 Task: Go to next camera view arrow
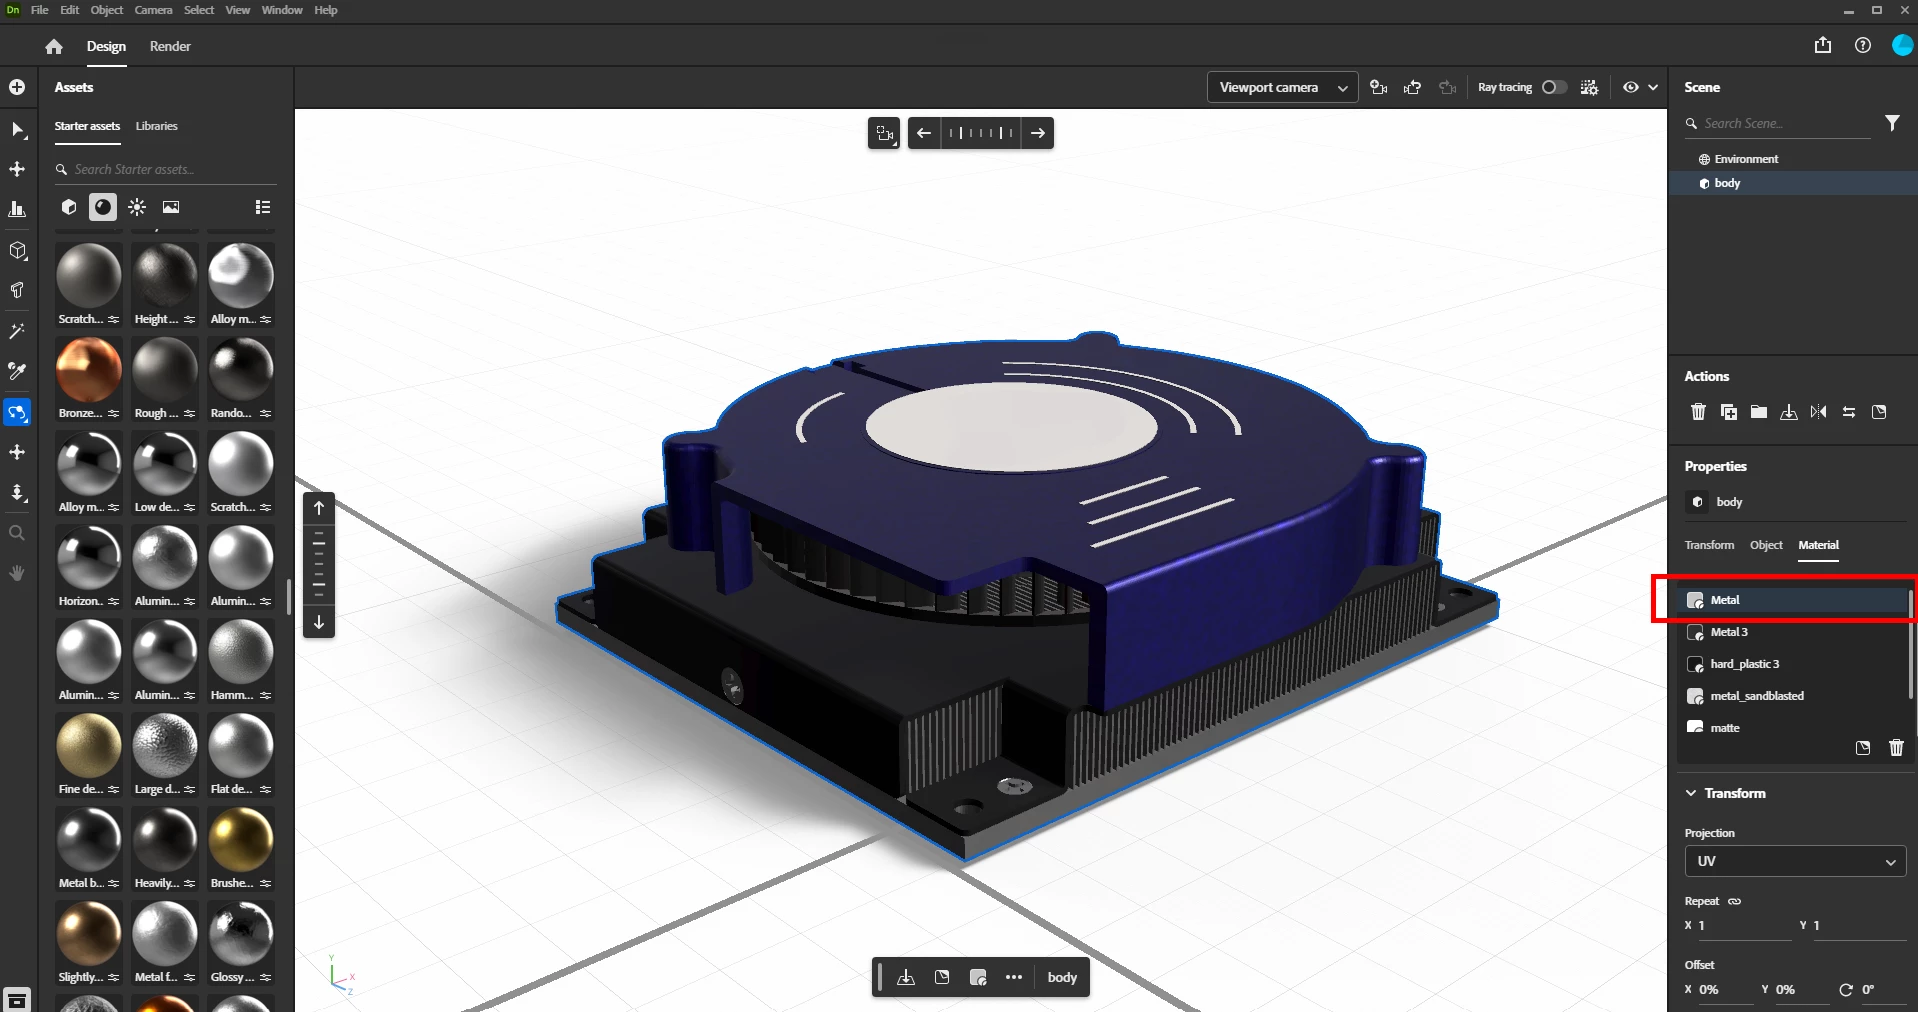[1038, 133]
